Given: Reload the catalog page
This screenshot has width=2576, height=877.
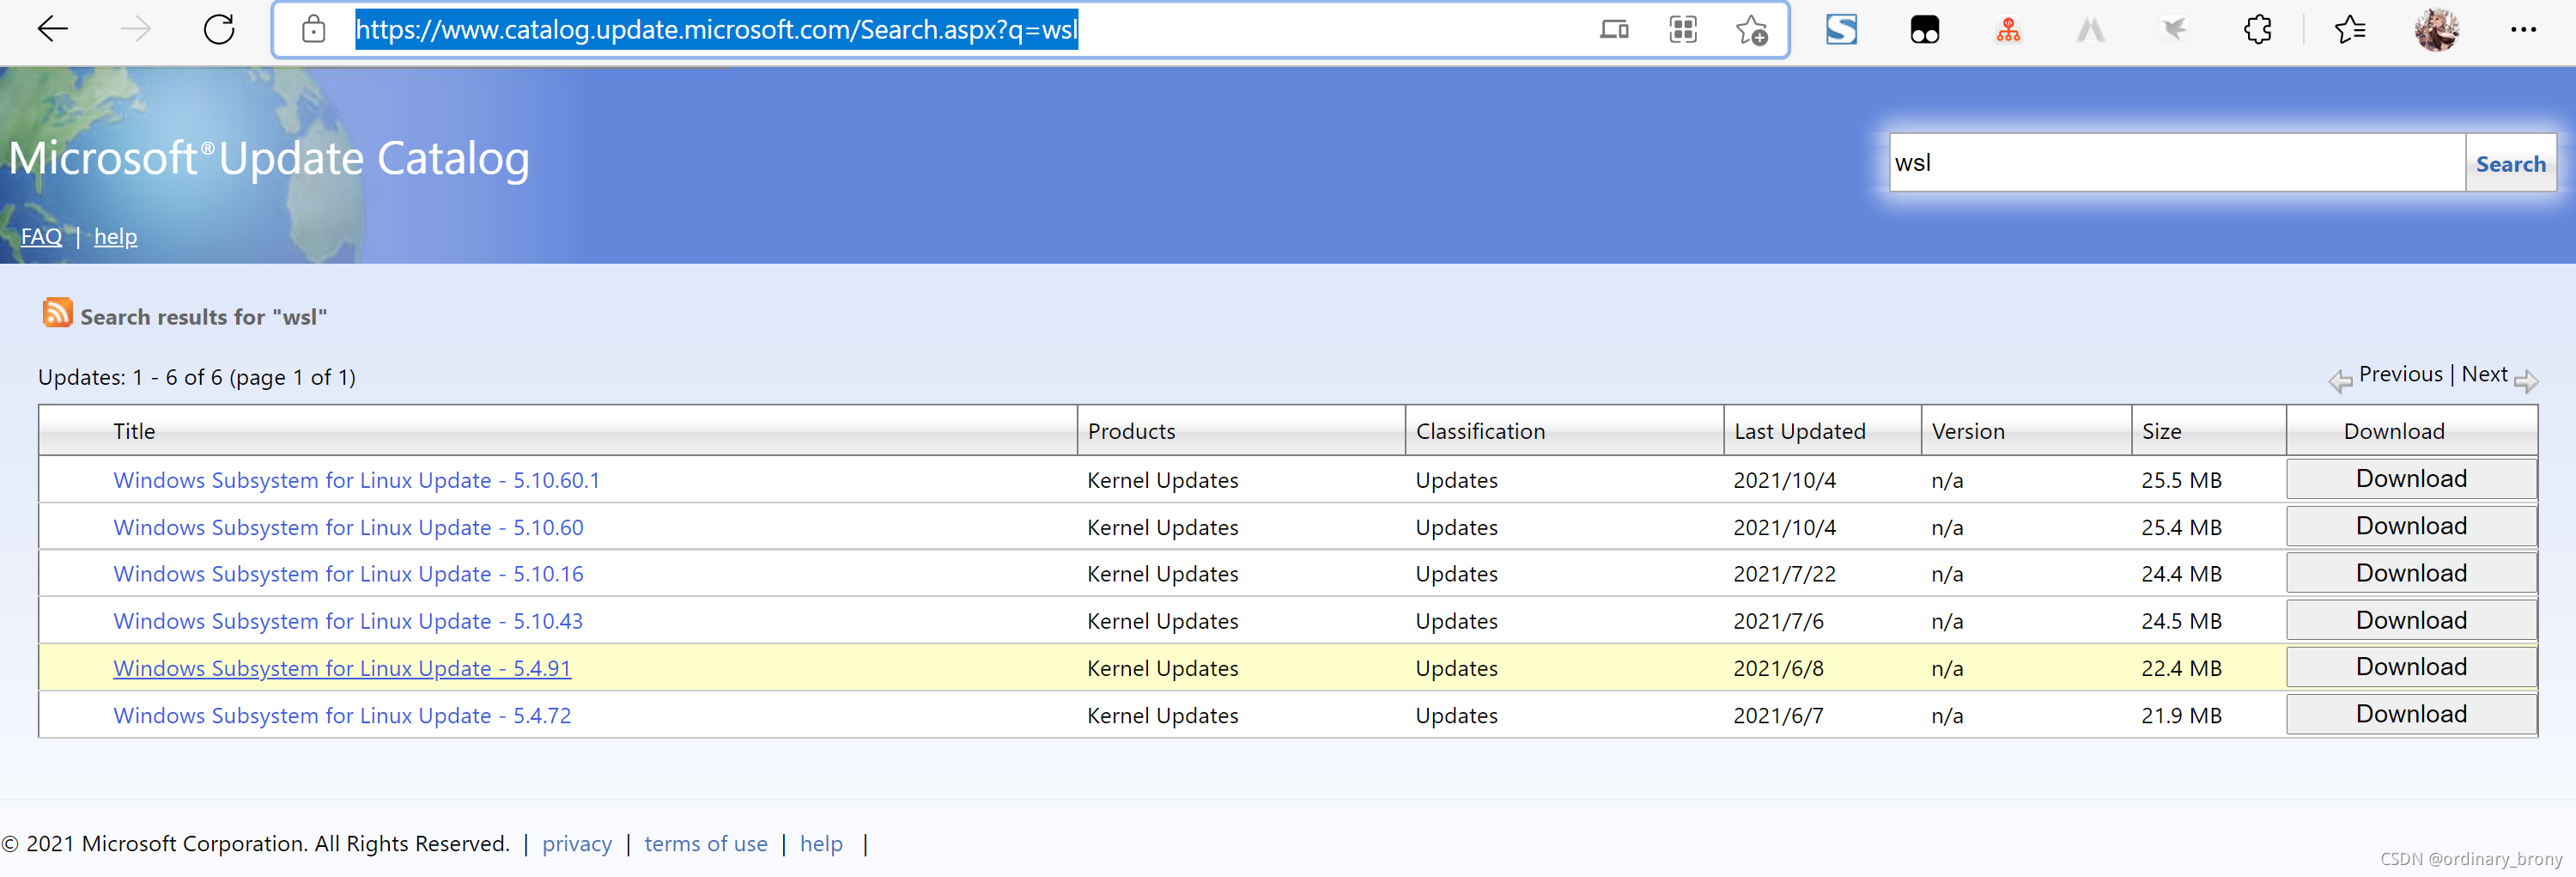Looking at the screenshot, I should 219,29.
